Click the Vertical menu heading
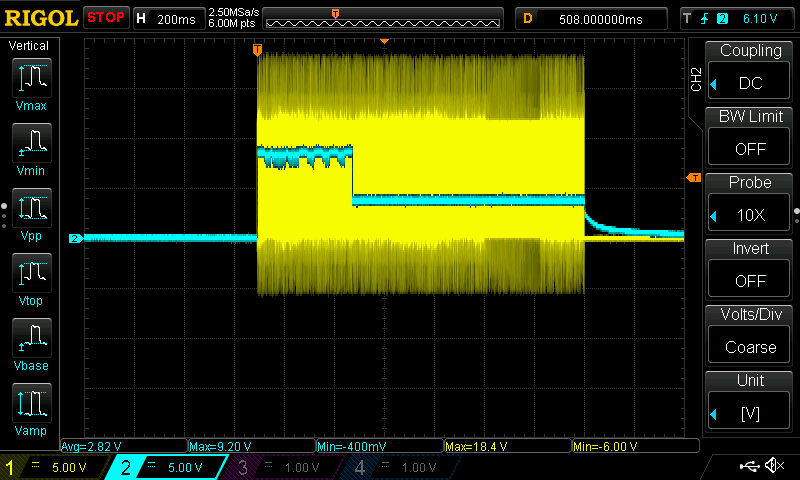The height and width of the screenshot is (480, 800). click(x=29, y=46)
